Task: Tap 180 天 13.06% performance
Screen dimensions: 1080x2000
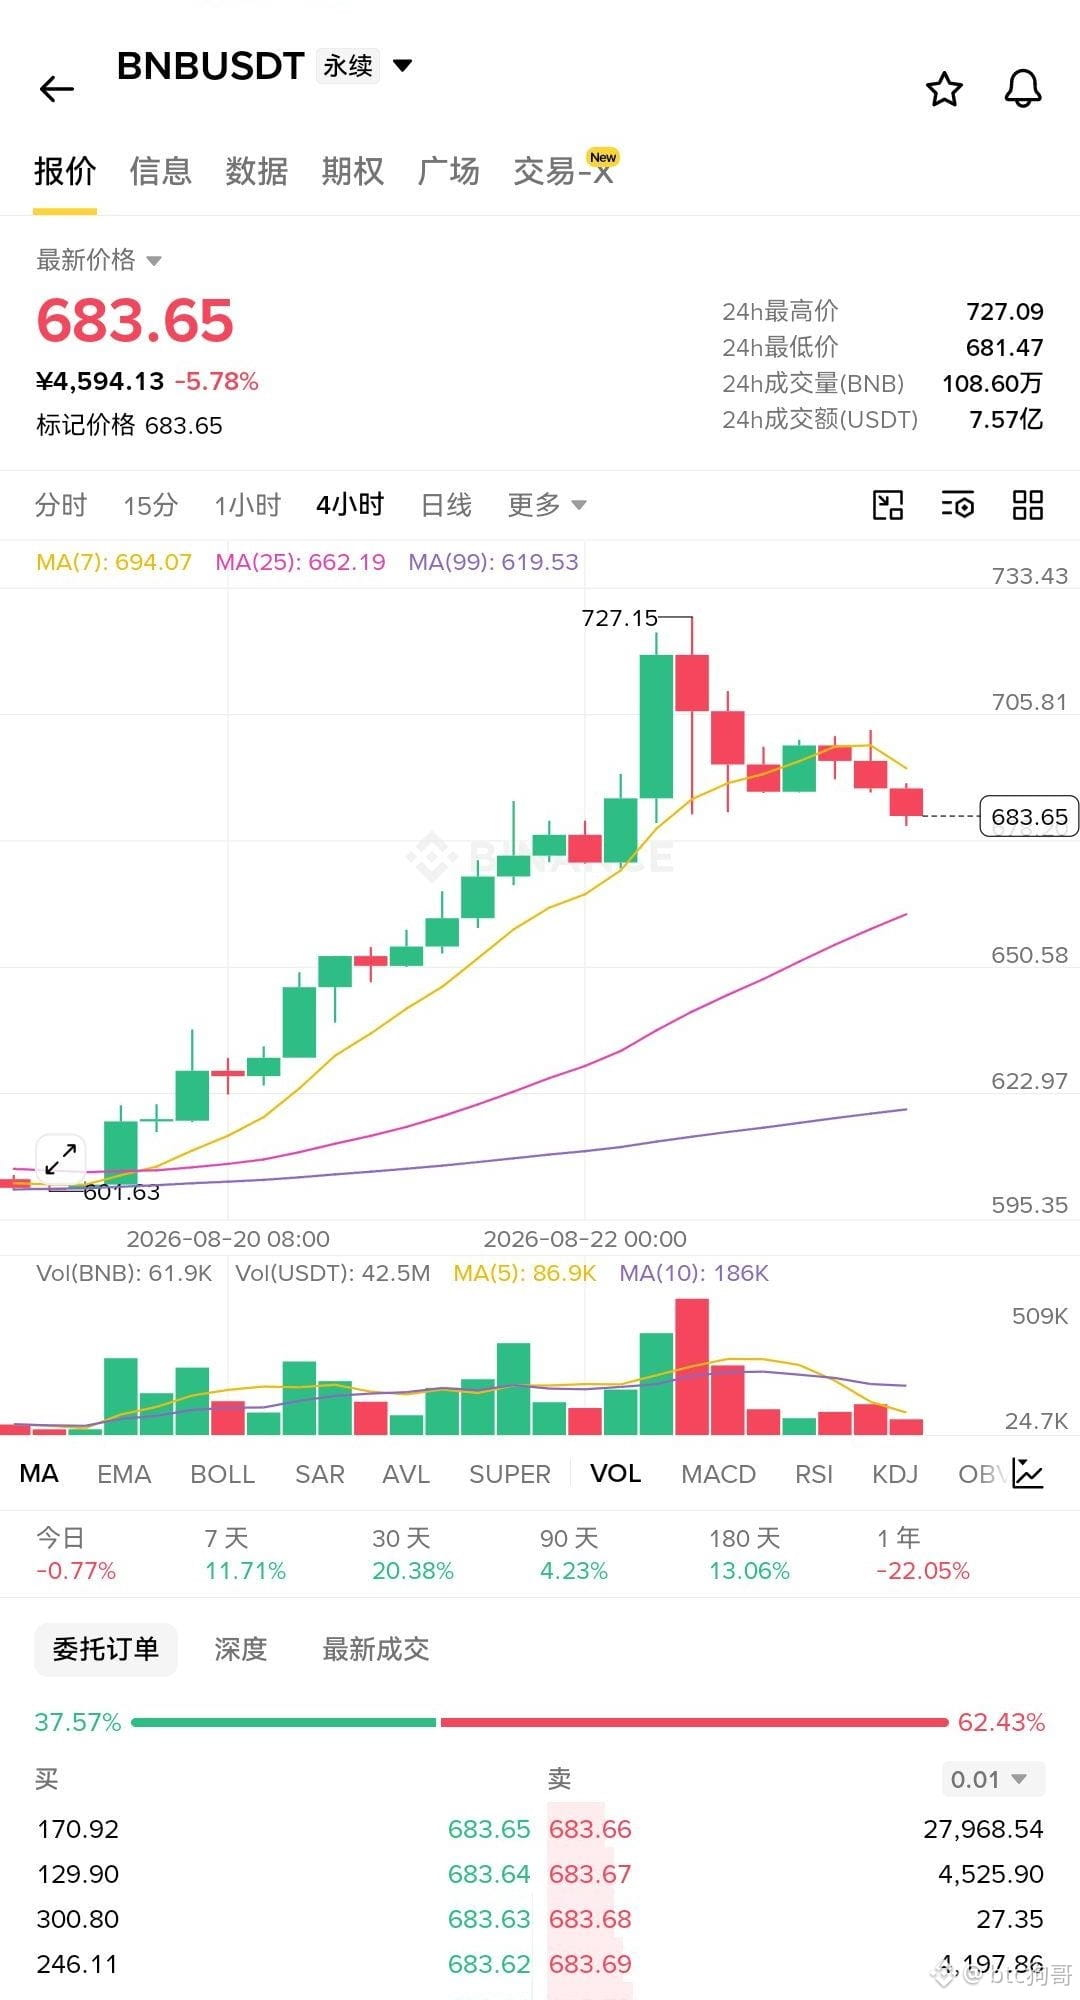Action: pos(749,1554)
